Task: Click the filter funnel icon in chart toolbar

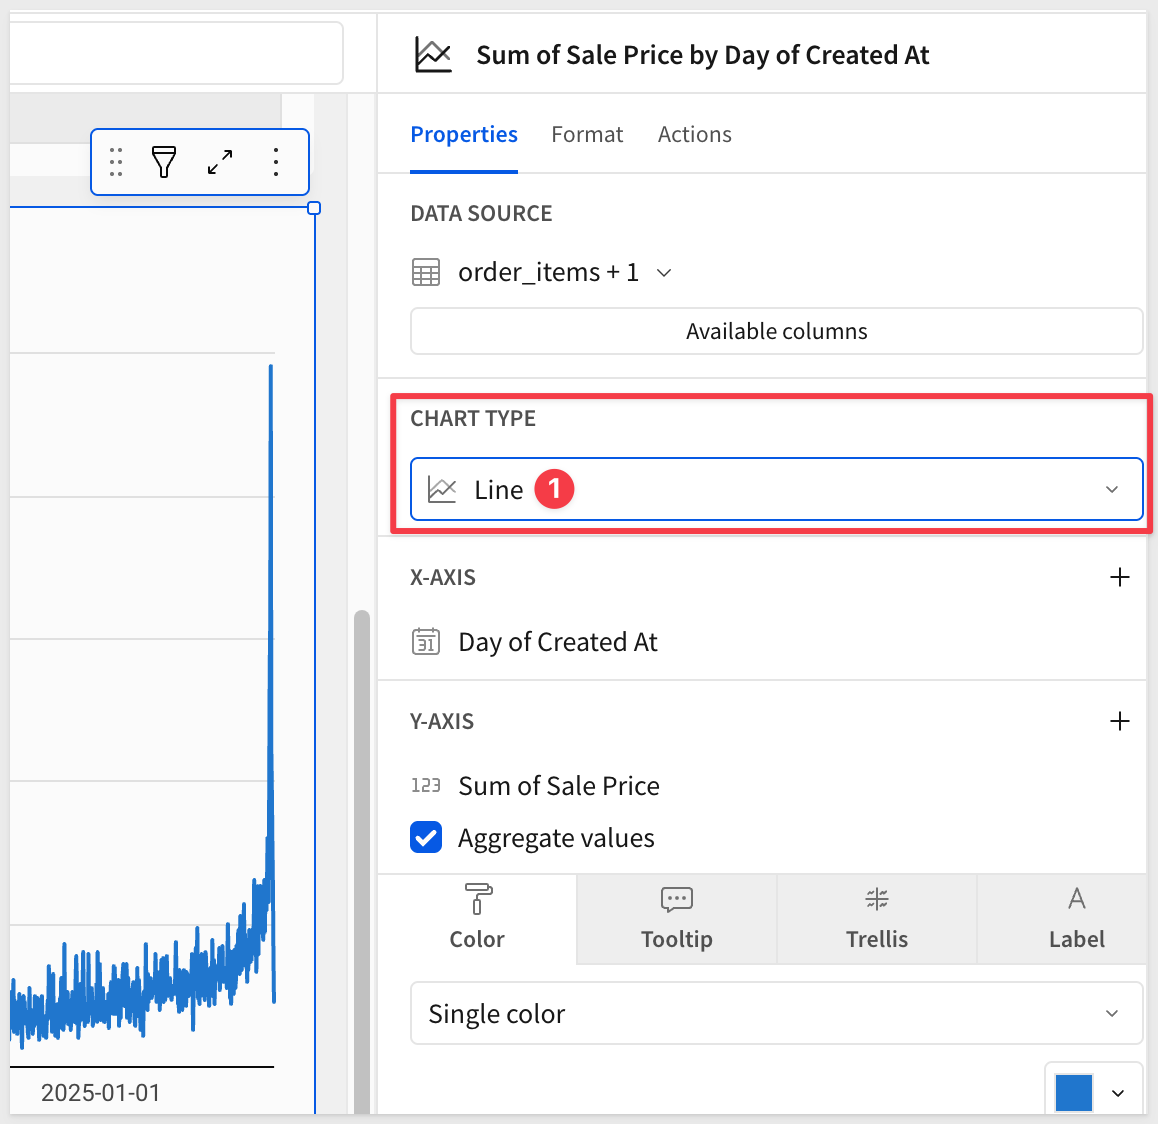Action: (x=164, y=161)
